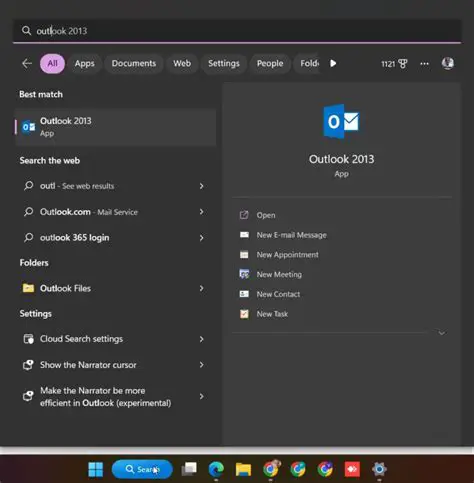The height and width of the screenshot is (483, 474).
Task: Click the user profile avatar
Action: coord(448,63)
